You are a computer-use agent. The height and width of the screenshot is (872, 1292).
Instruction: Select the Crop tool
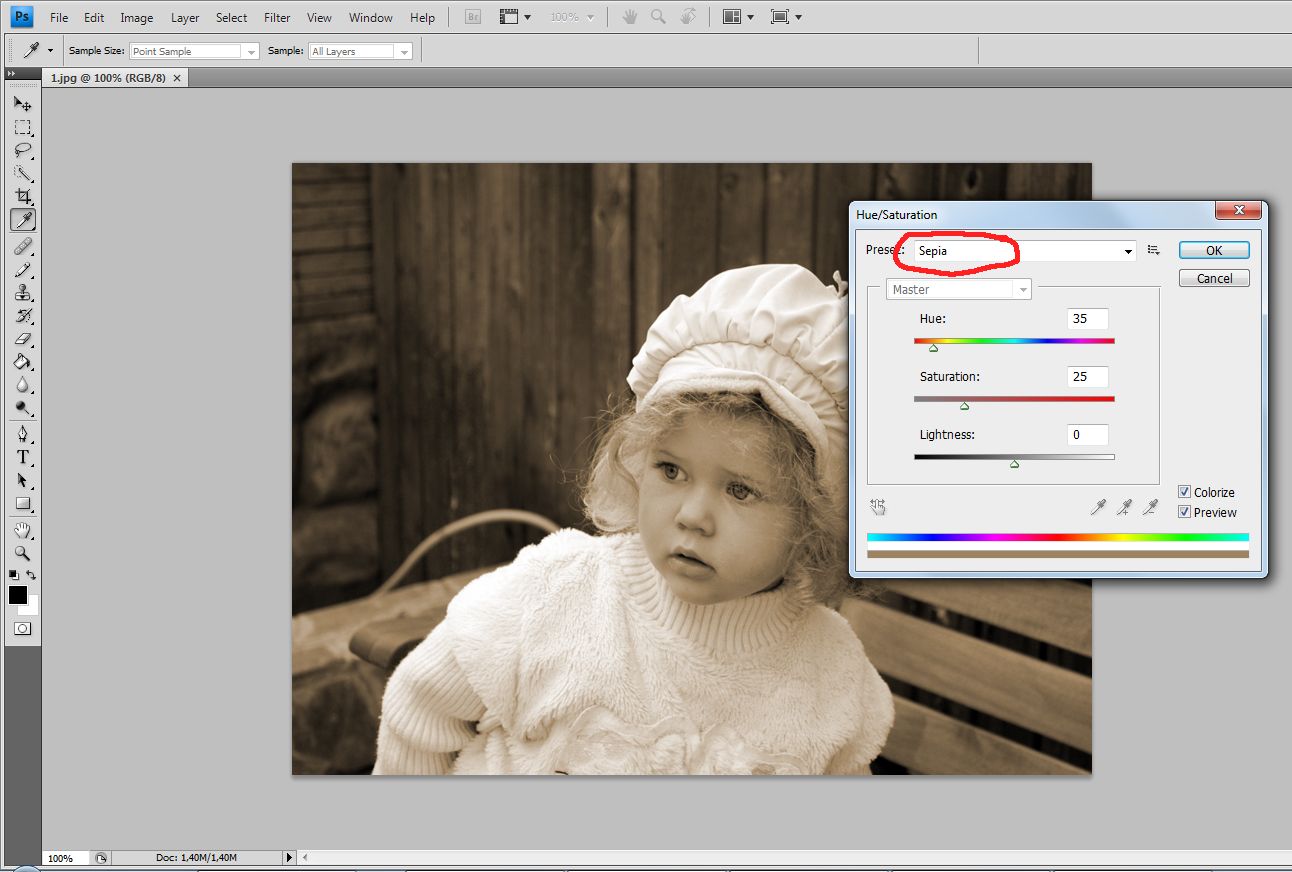coord(22,196)
